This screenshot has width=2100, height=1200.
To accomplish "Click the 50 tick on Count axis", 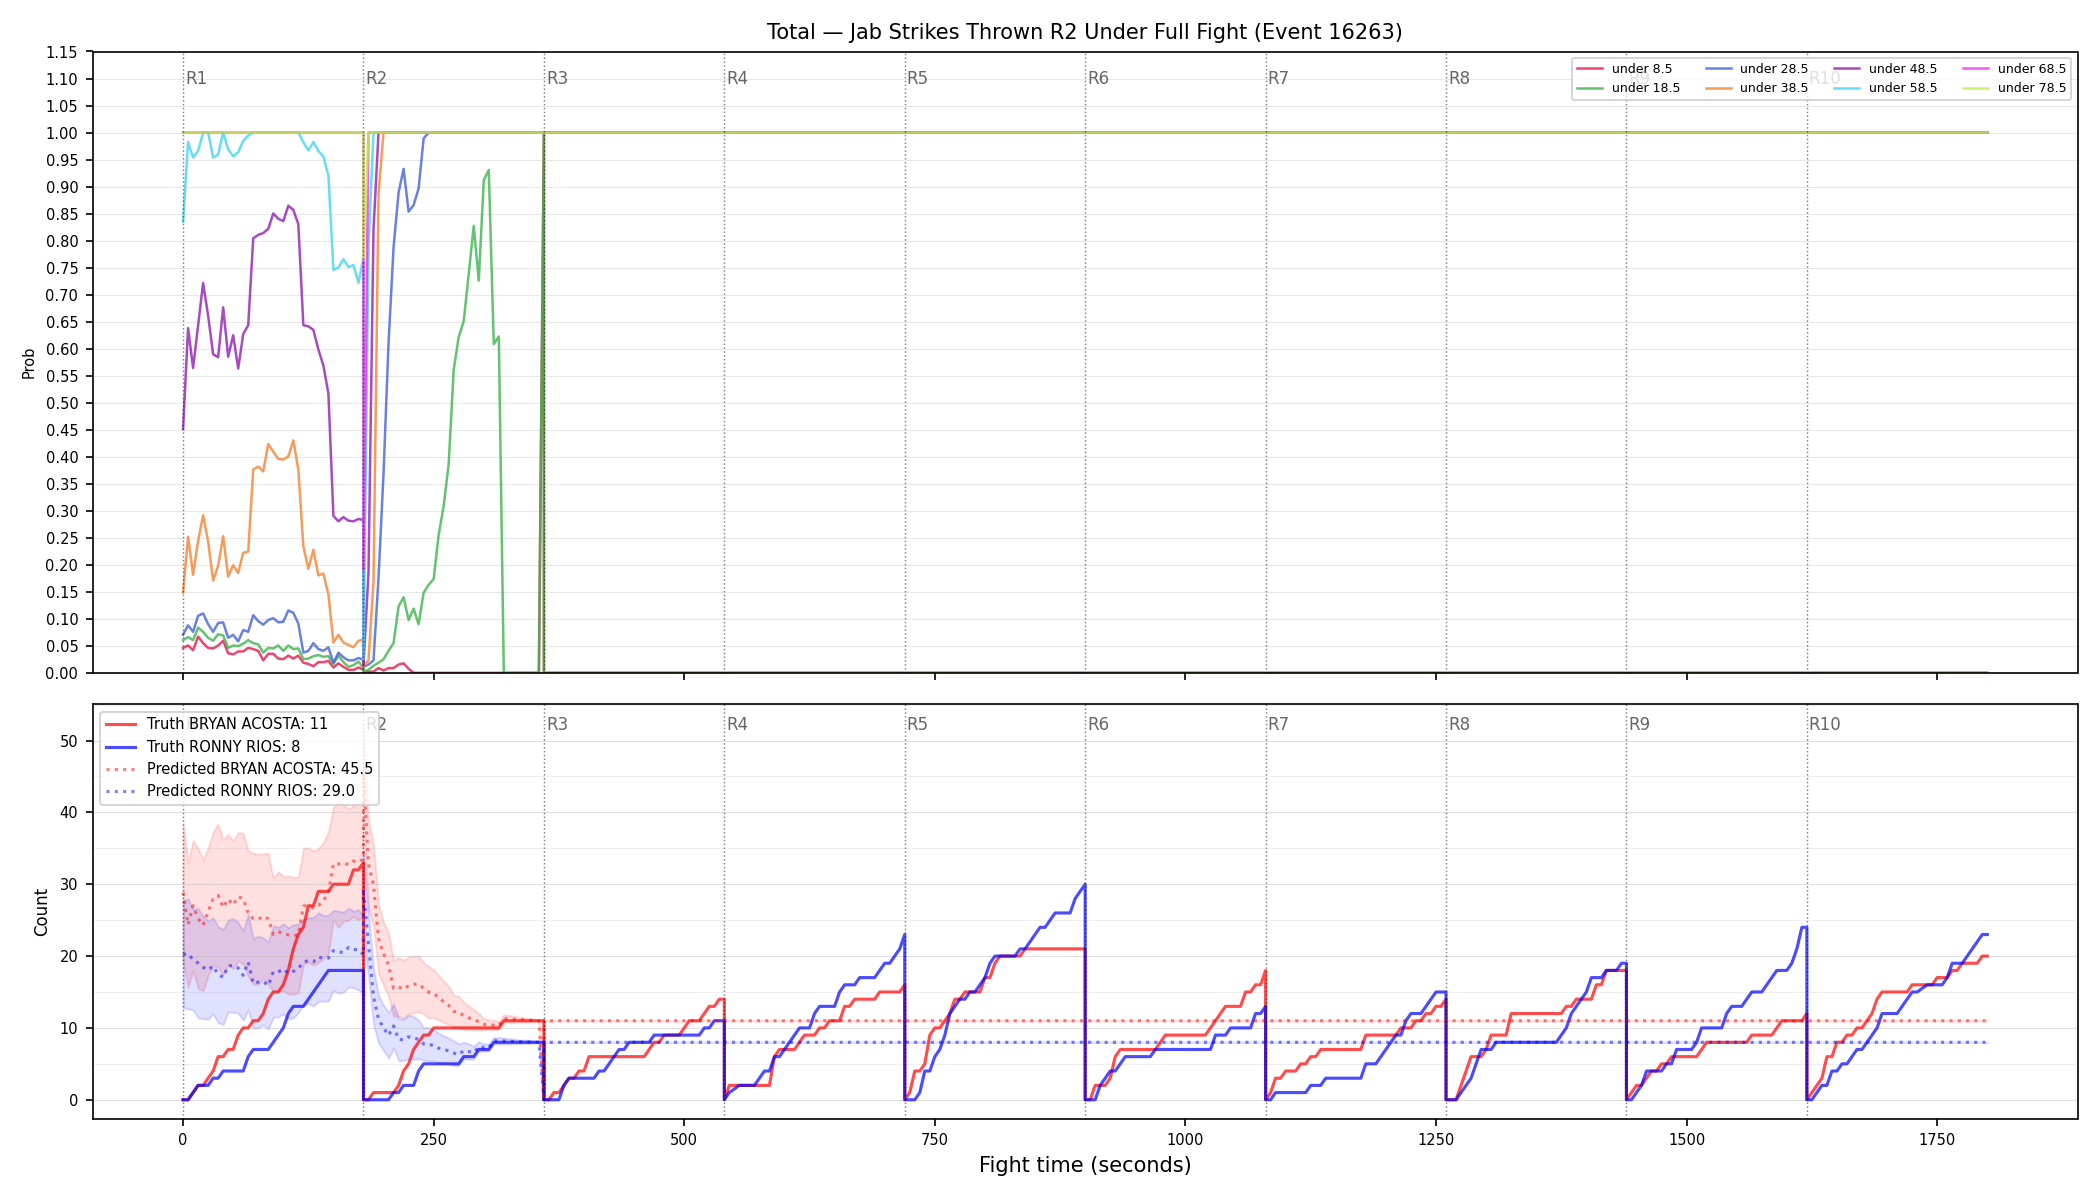I will 69,741.
